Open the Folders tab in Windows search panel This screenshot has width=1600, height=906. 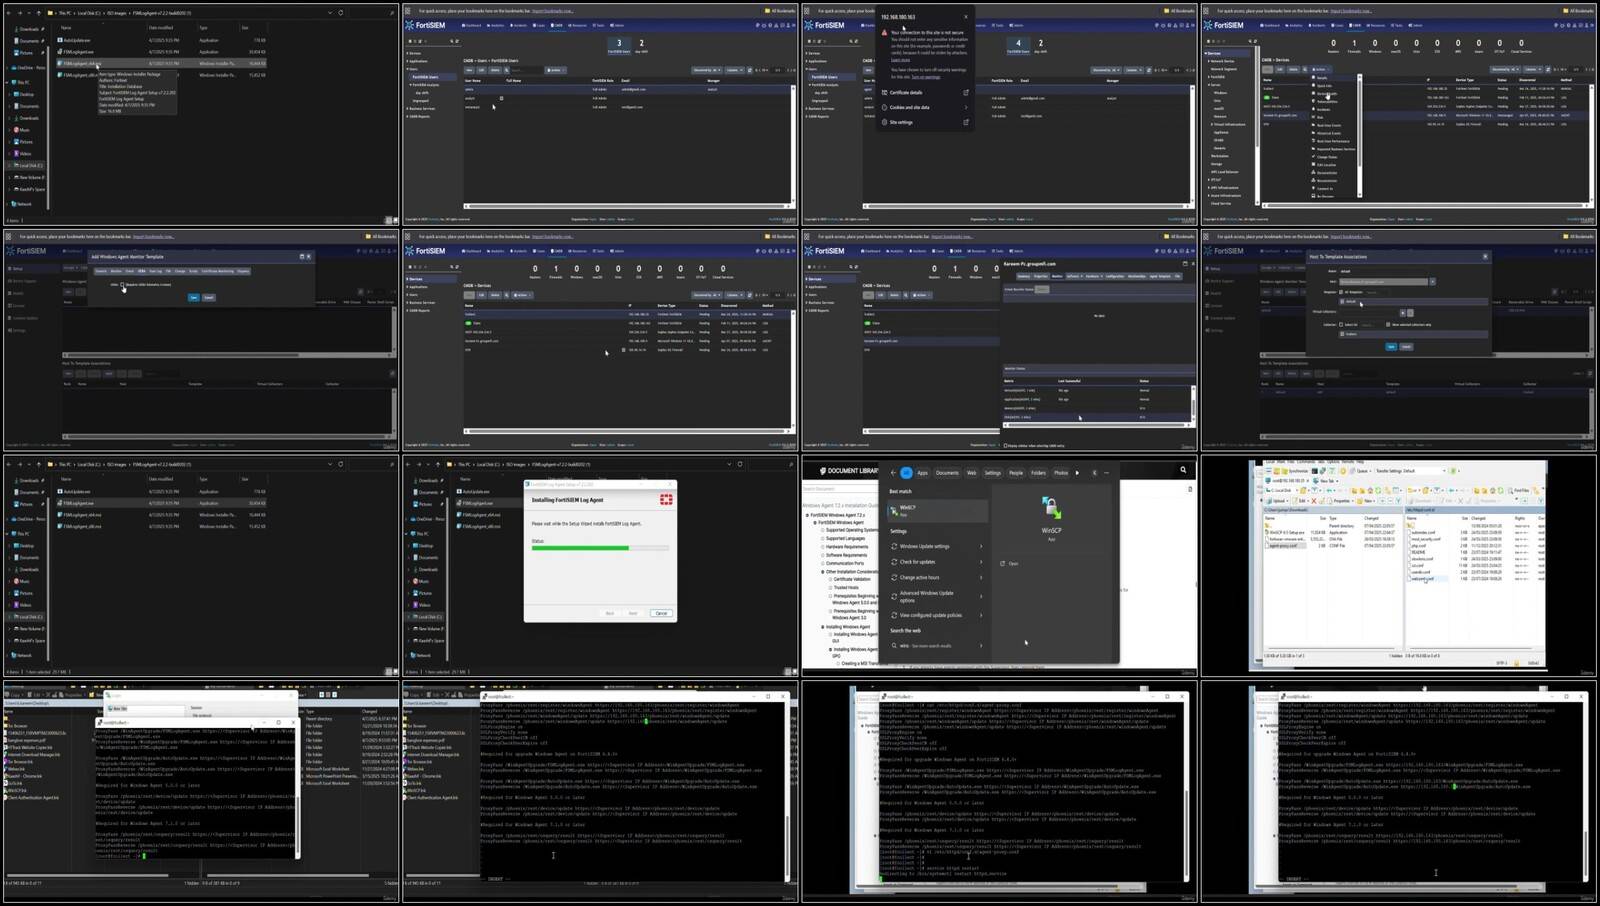1039,473
